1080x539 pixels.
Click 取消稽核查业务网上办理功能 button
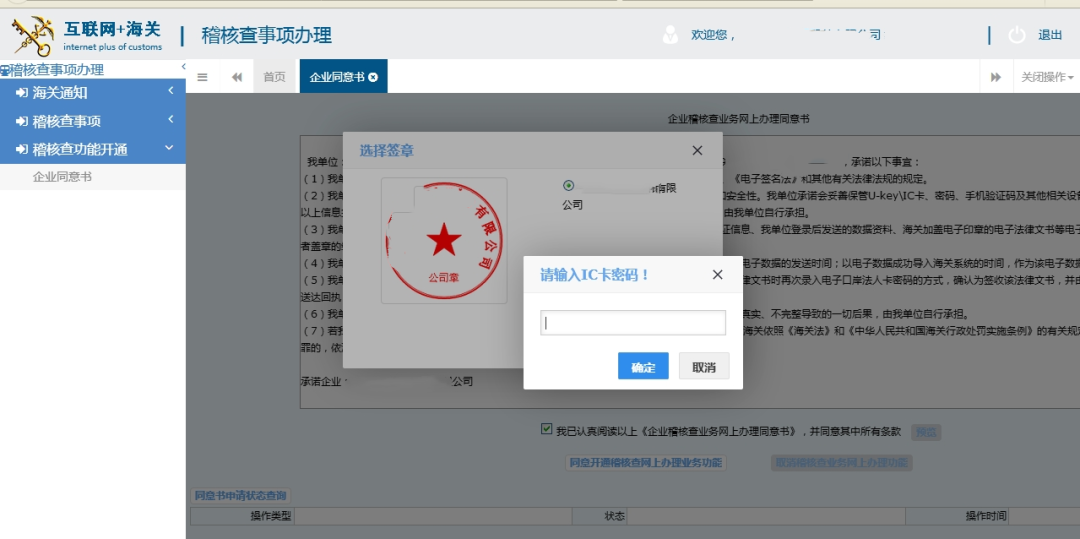842,463
